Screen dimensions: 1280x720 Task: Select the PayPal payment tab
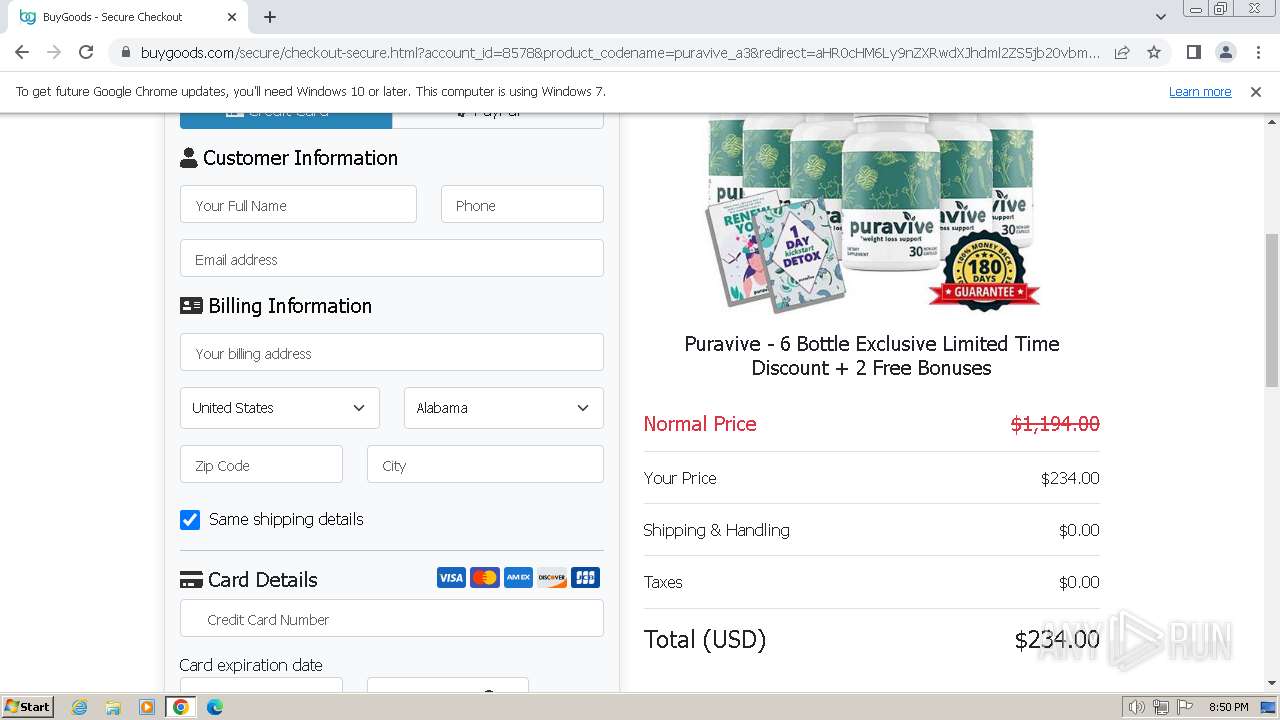tap(498, 120)
